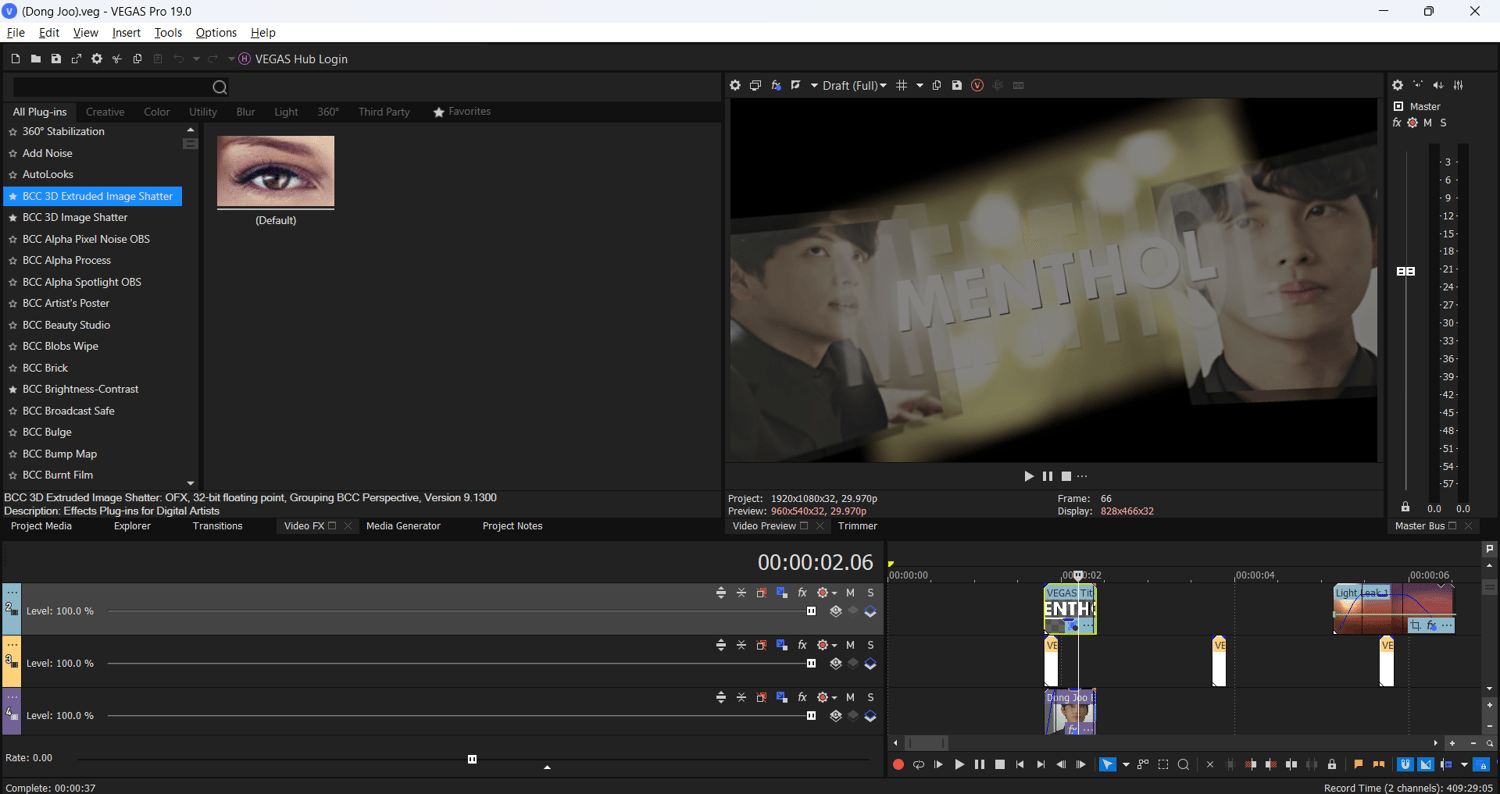Viewport: 1500px width, 794px height.
Task: Expand the overlays grid dropdown arrow
Action: click(920, 86)
